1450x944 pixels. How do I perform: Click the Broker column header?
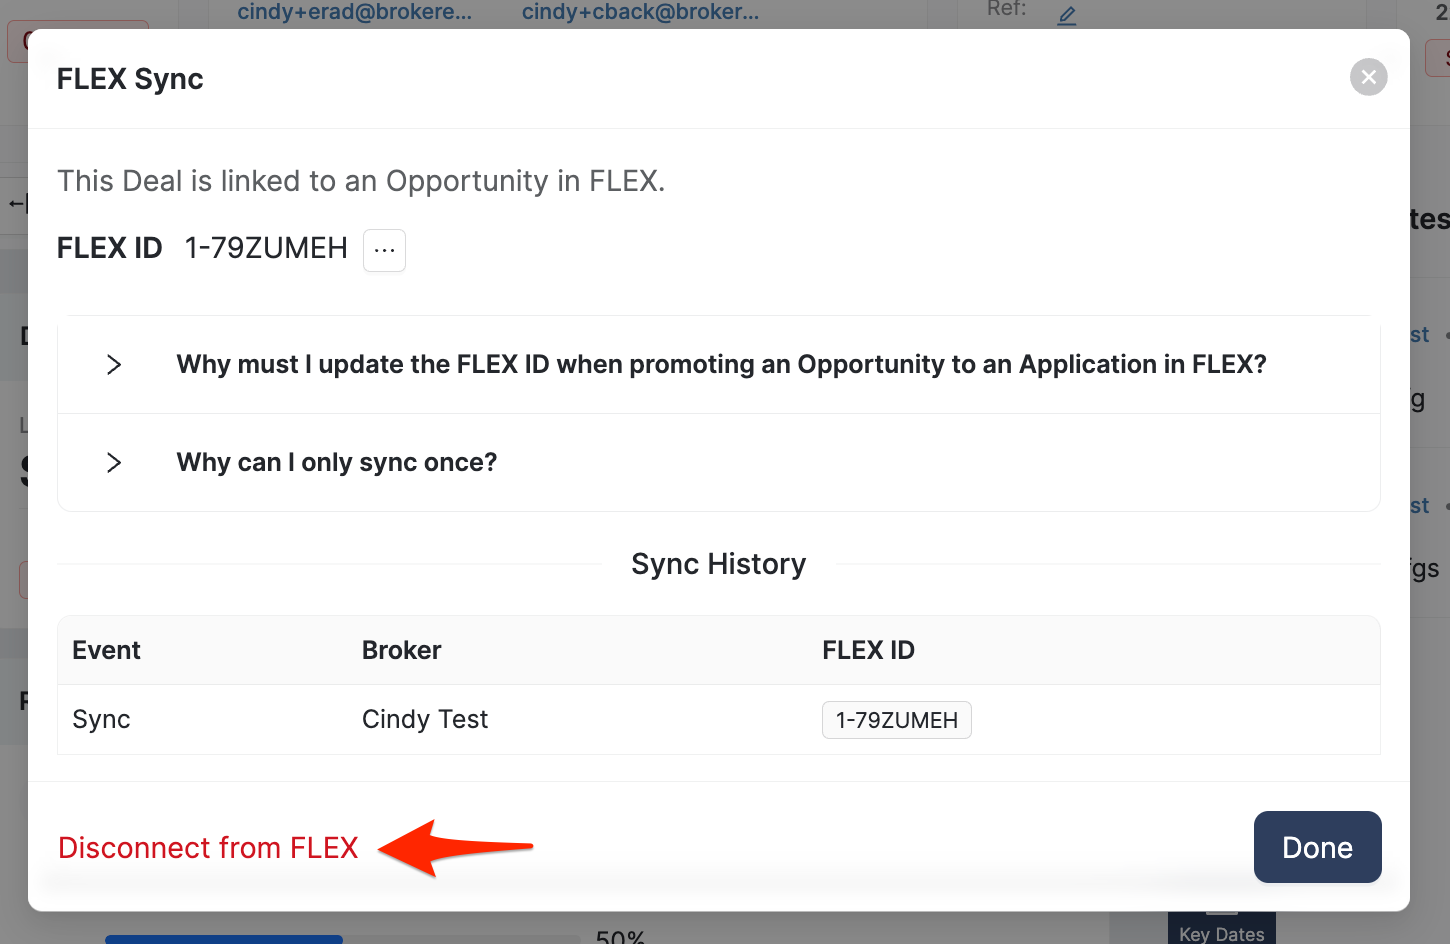[x=401, y=651]
